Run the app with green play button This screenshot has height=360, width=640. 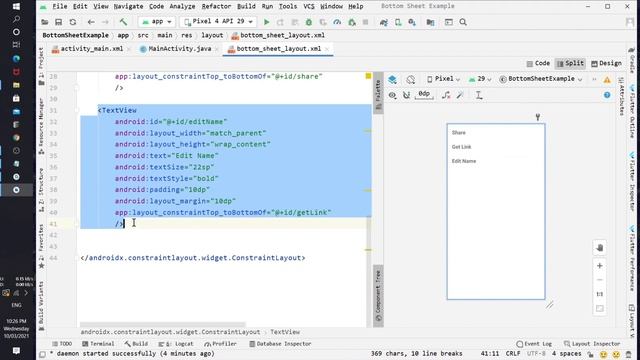point(267,22)
